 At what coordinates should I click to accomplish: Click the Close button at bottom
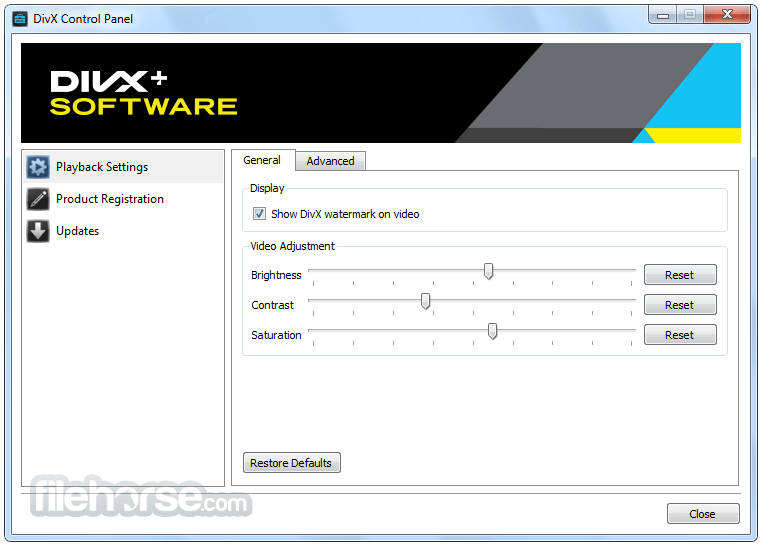(703, 514)
